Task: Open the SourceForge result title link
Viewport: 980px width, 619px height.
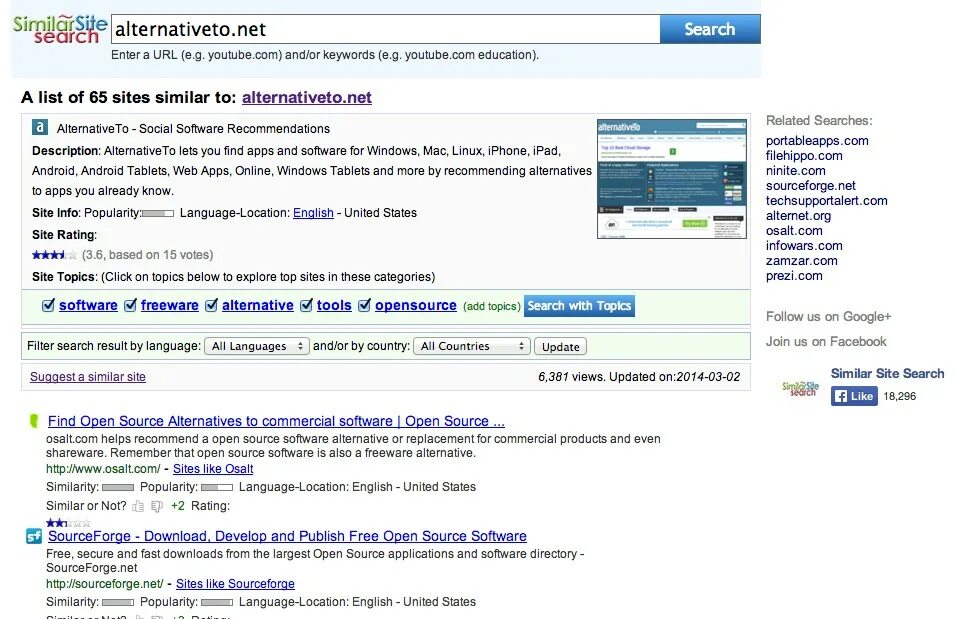Action: [288, 536]
